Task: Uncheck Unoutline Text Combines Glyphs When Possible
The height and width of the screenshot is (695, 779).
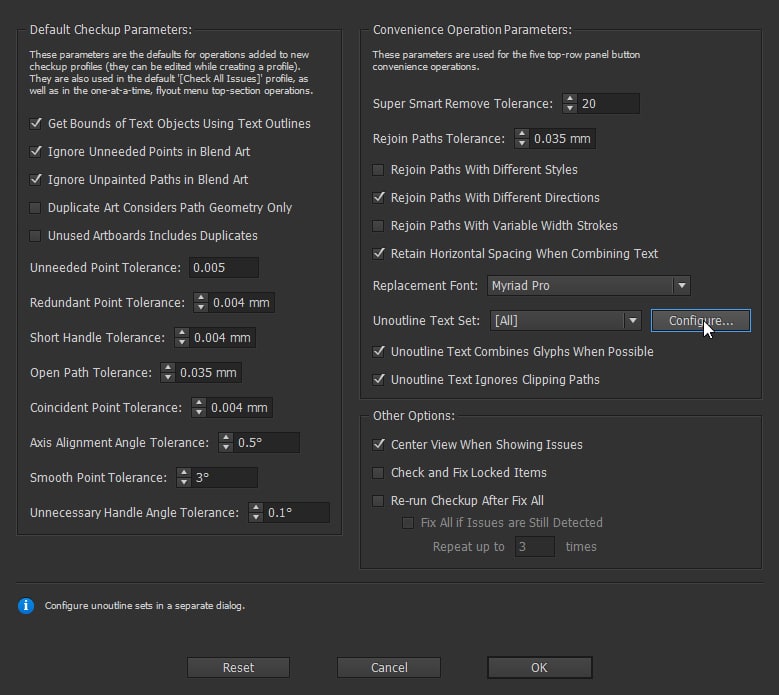Action: click(x=378, y=351)
